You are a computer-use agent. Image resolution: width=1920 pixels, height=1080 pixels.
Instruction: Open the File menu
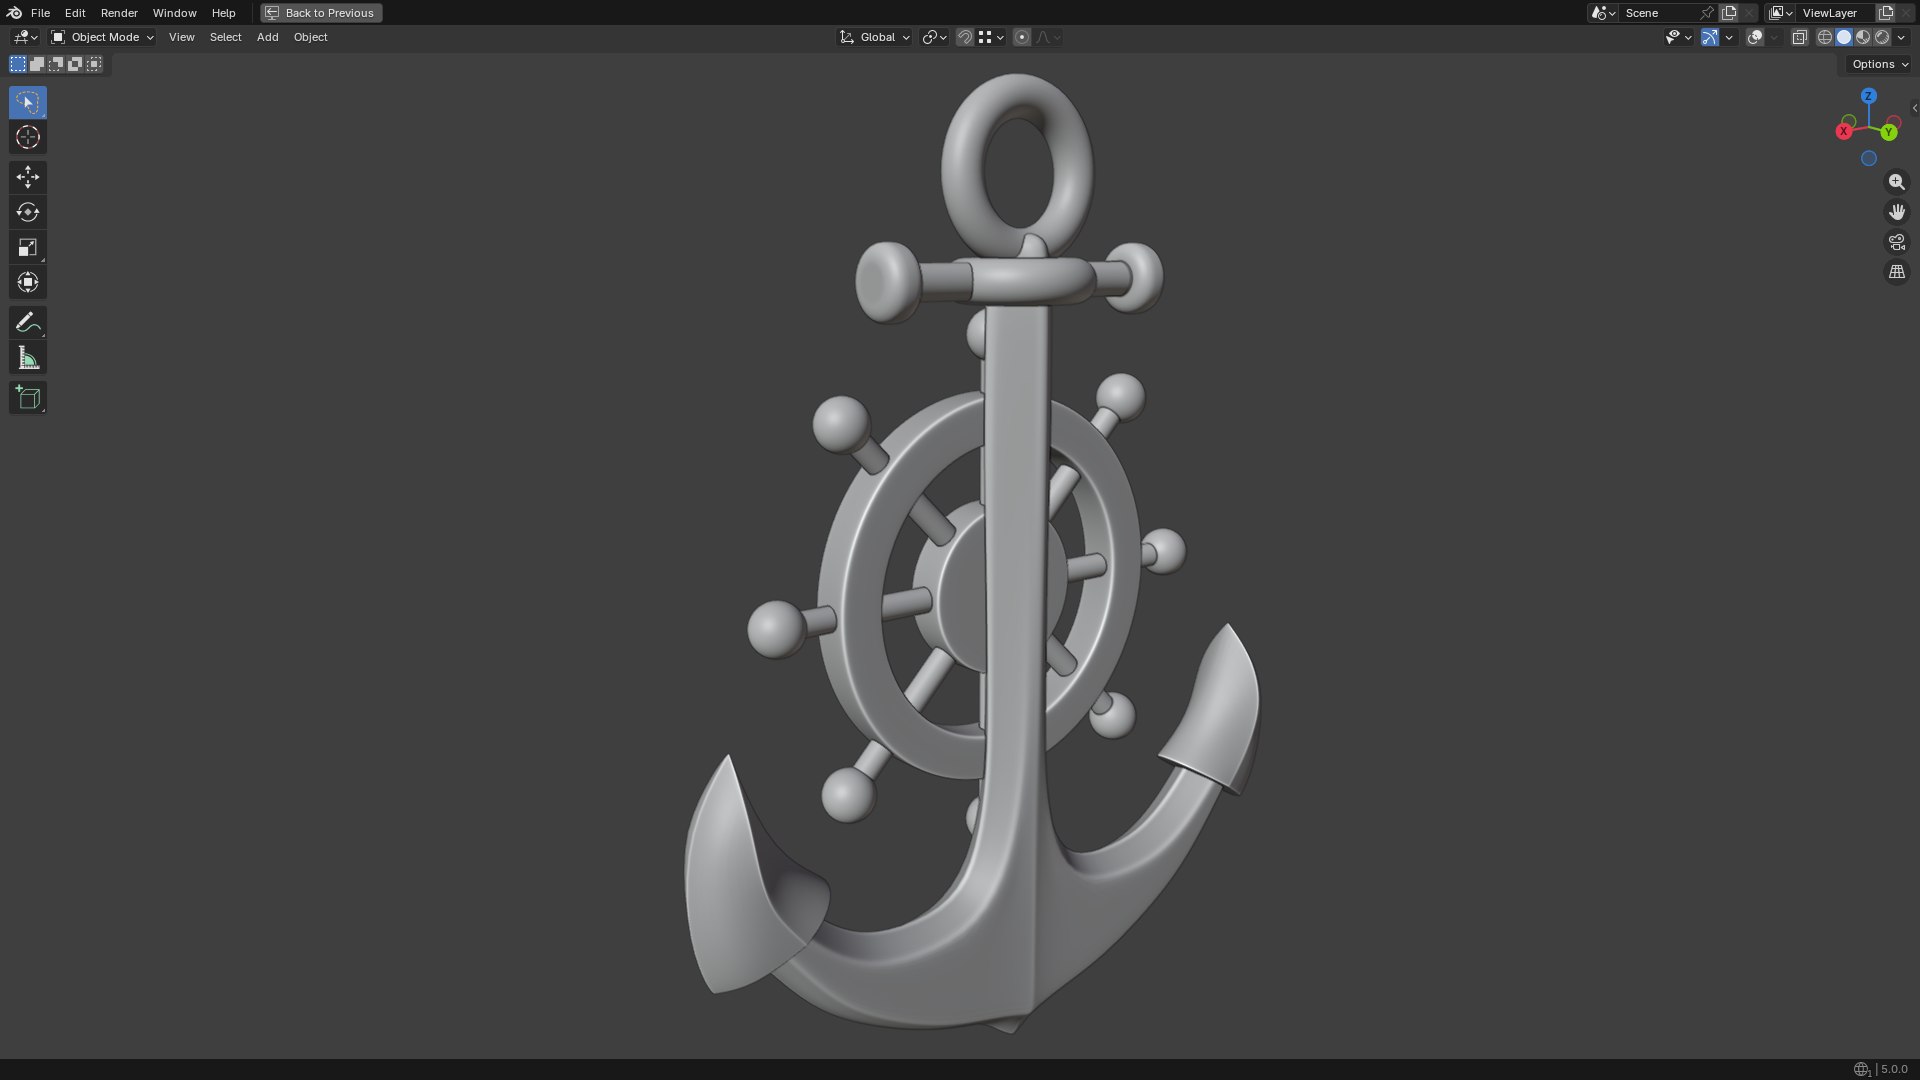click(40, 13)
